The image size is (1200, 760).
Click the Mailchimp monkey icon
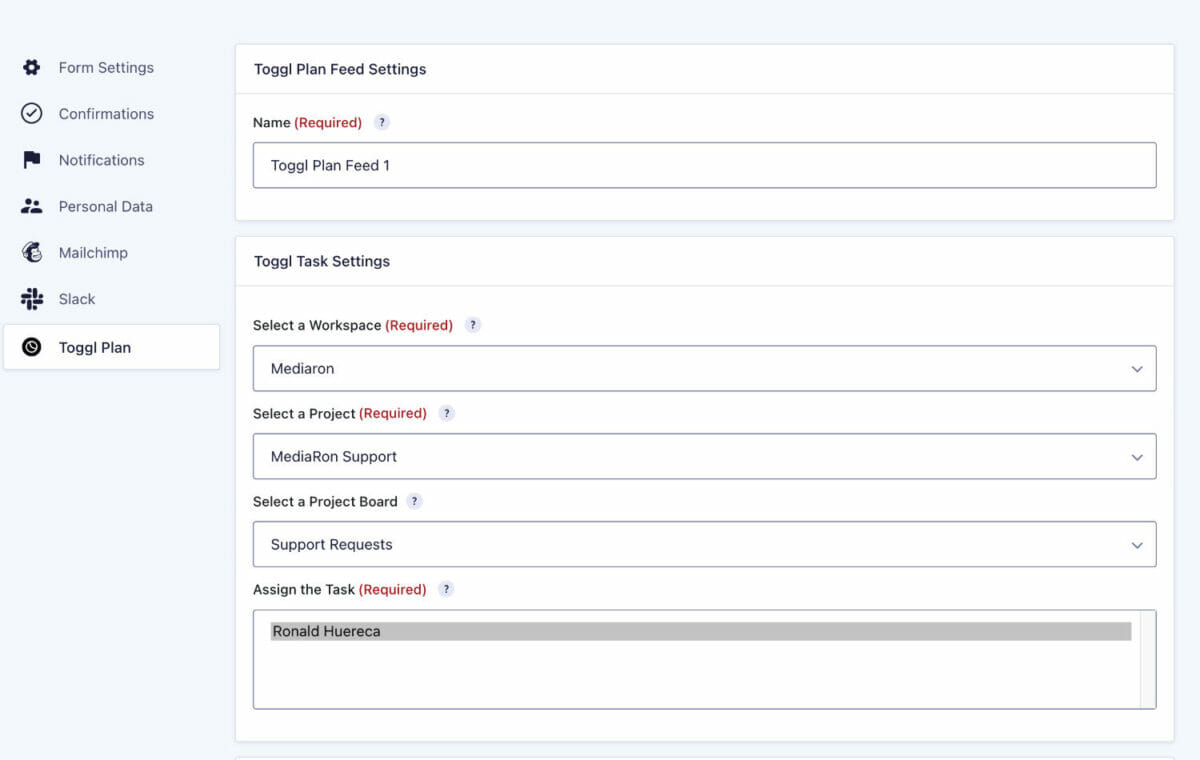click(32, 253)
